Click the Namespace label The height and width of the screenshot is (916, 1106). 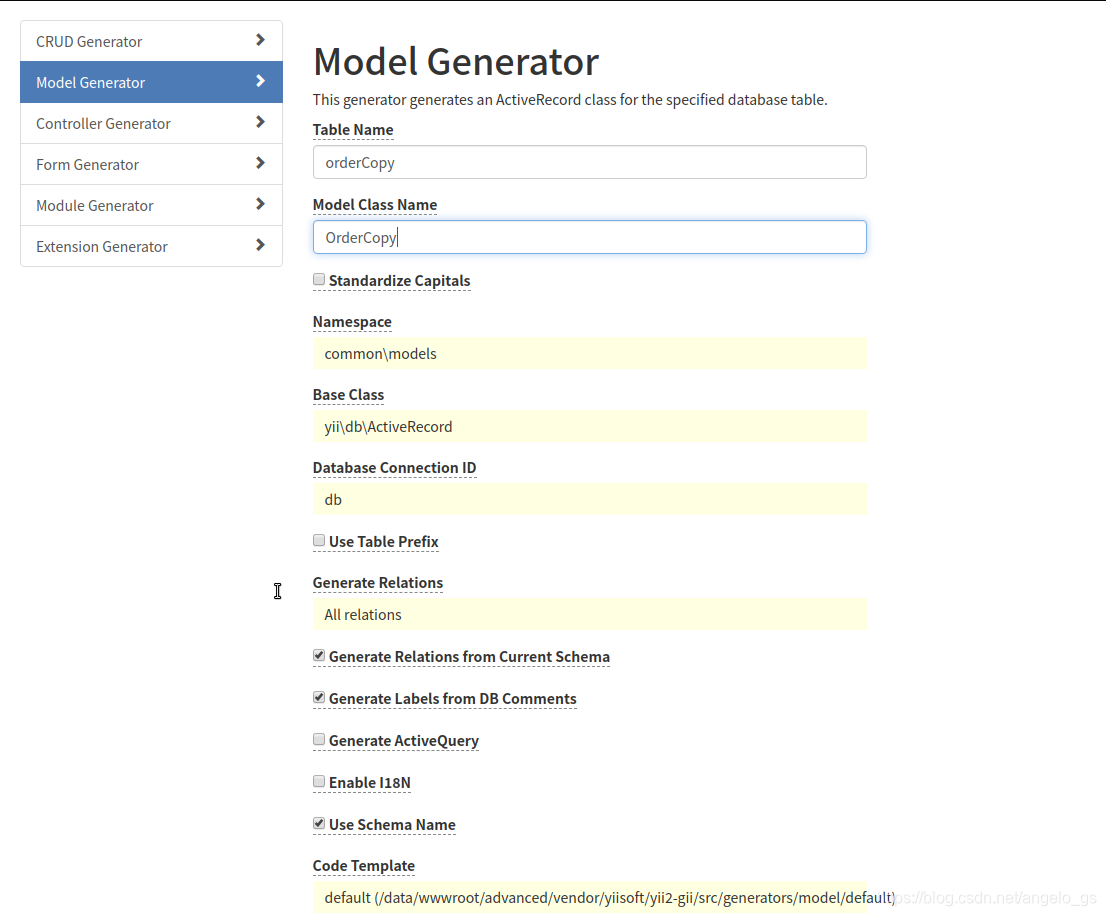352,322
